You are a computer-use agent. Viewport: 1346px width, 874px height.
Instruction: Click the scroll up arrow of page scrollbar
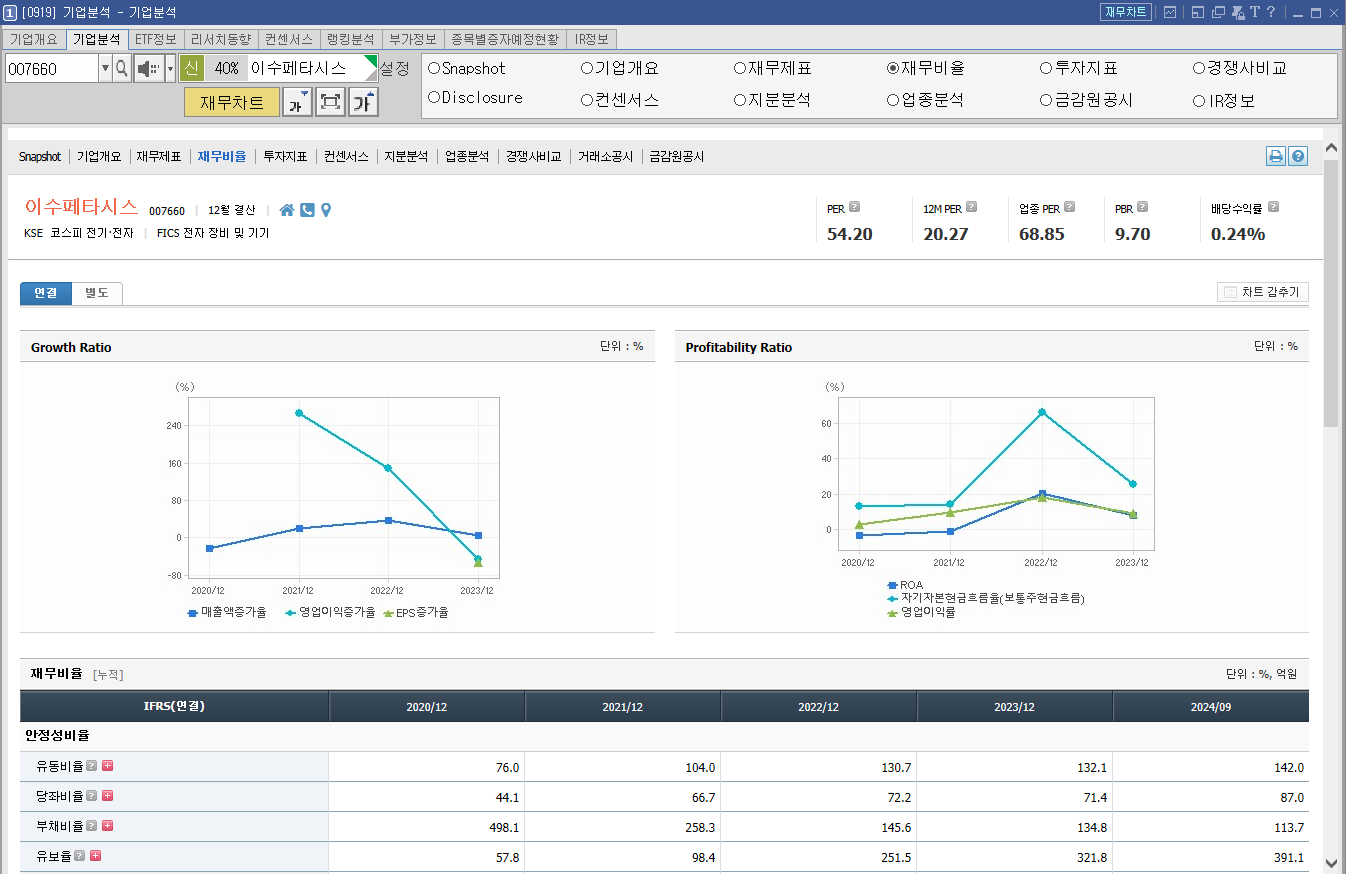1331,148
